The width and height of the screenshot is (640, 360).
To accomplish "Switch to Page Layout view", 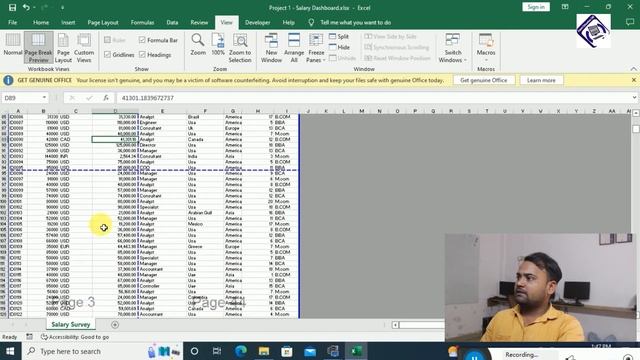I will (63, 48).
